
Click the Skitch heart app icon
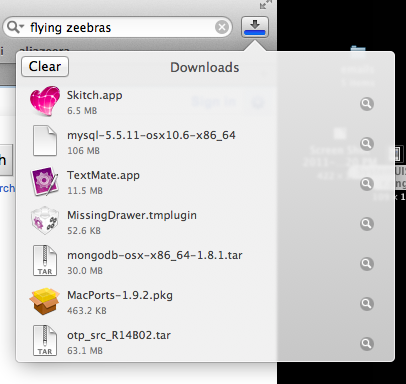click(45, 101)
